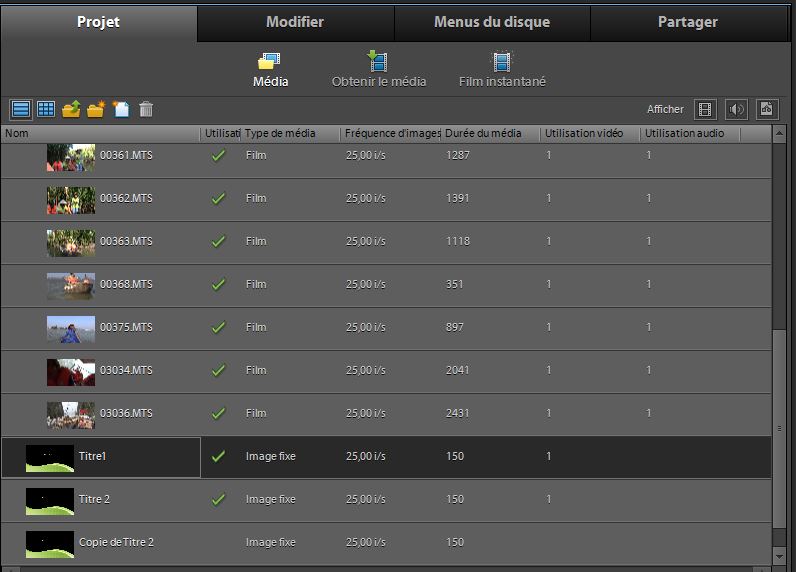796x572 pixels.
Task: Click the used checkmark for 00368.MTS
Action: point(218,284)
